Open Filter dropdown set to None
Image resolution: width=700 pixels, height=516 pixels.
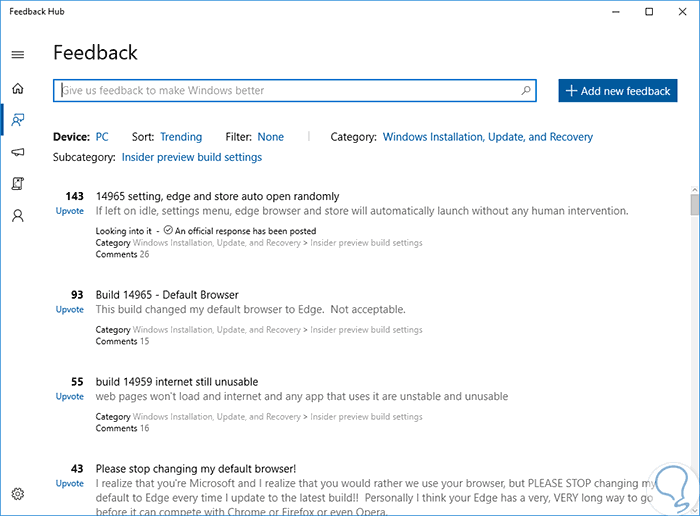point(270,137)
